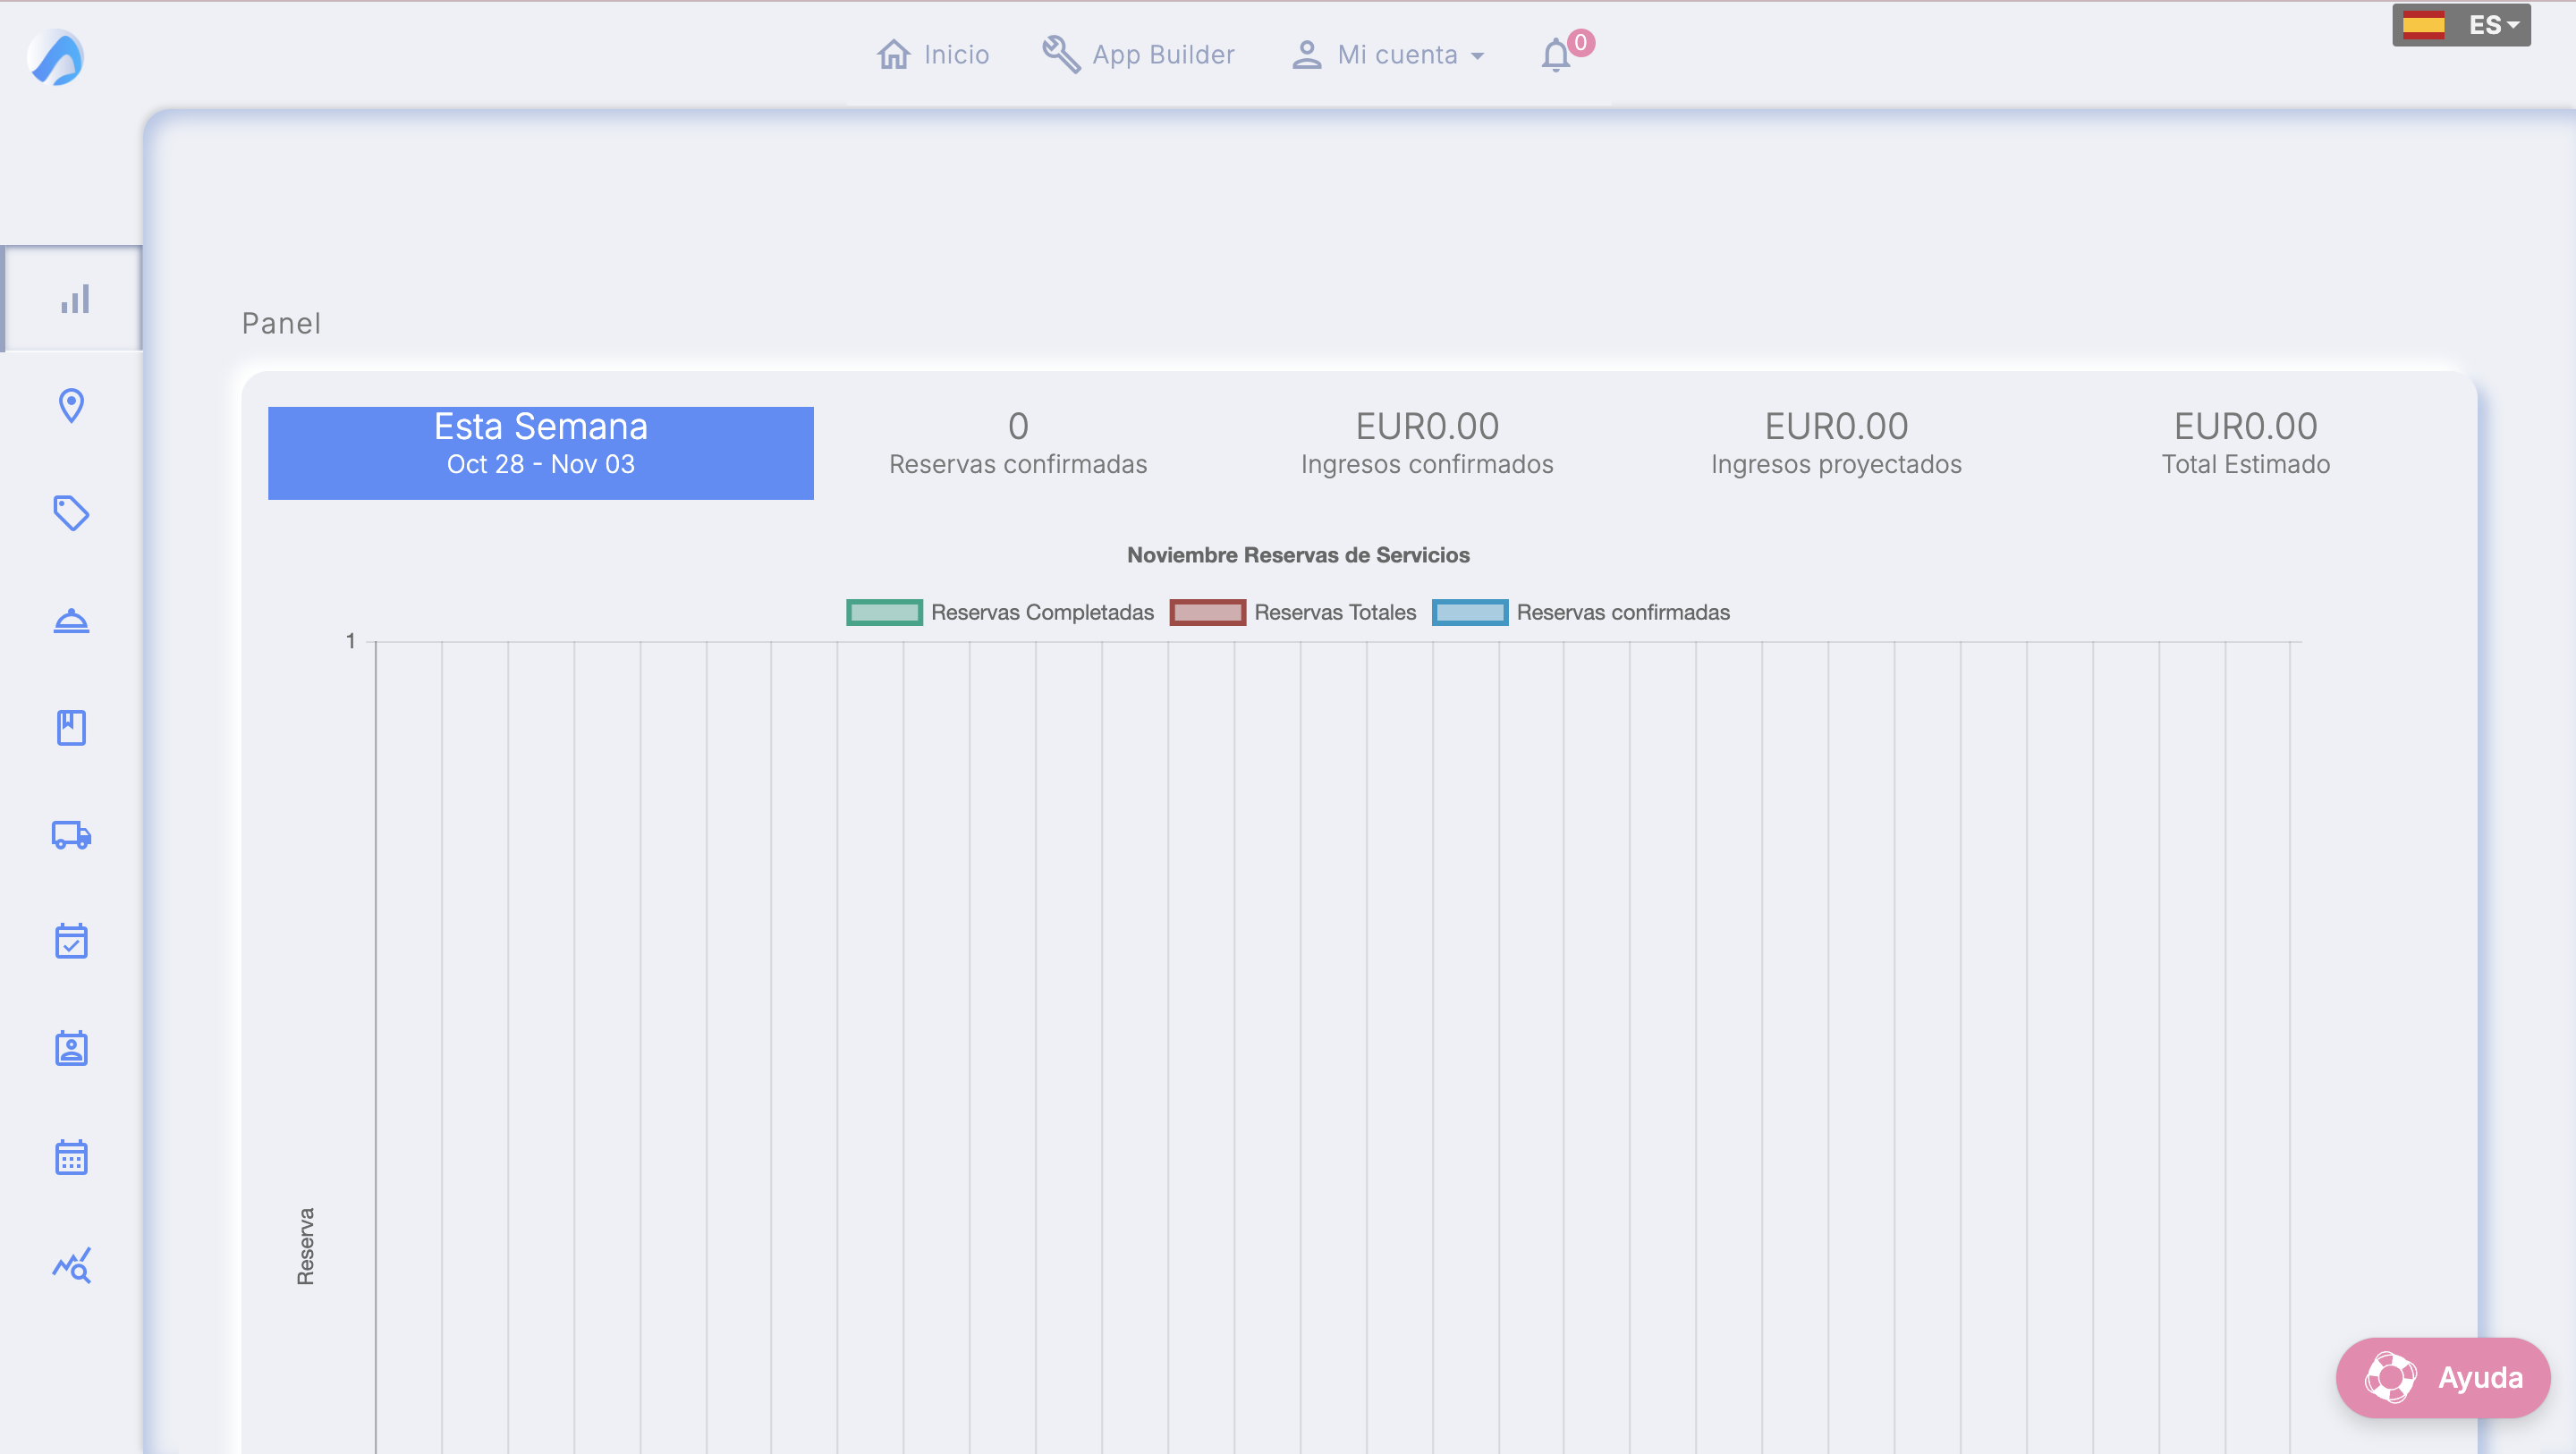Click the wrench icon beside App Builder
Viewport: 2576px width, 1454px height.
pyautogui.click(x=1061, y=54)
